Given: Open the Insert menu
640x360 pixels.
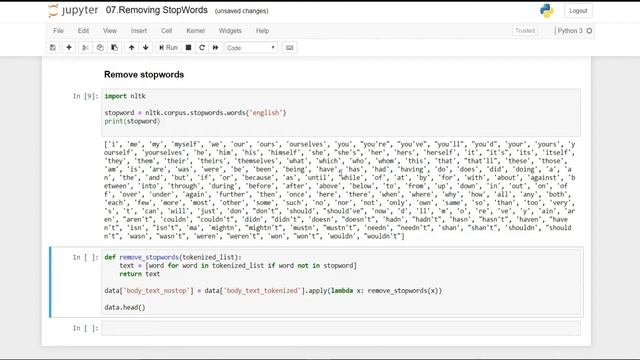Looking at the screenshot, I should (139, 31).
